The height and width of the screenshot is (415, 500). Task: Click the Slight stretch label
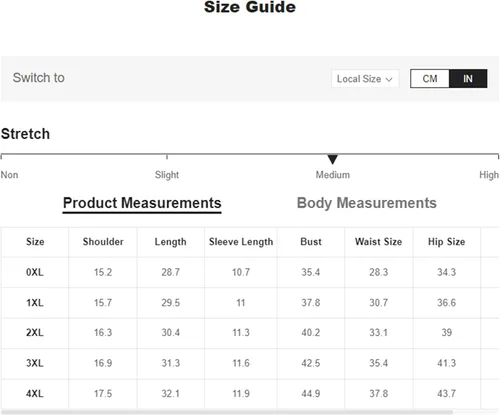point(167,175)
